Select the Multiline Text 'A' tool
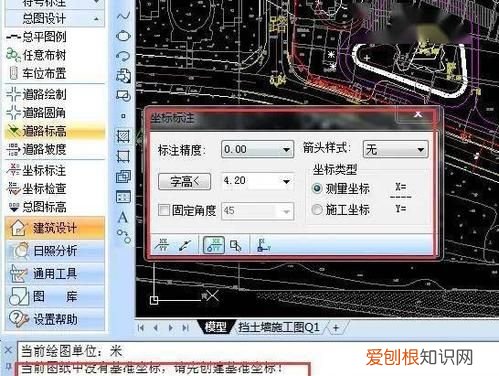The image size is (499, 376). [x=123, y=217]
